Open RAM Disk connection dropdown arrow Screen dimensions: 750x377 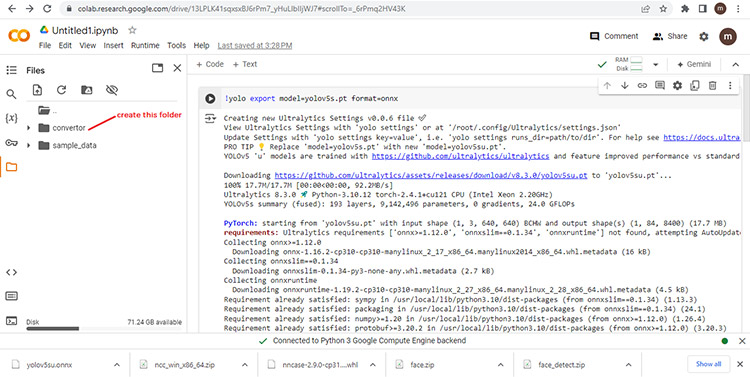pyautogui.click(x=655, y=65)
